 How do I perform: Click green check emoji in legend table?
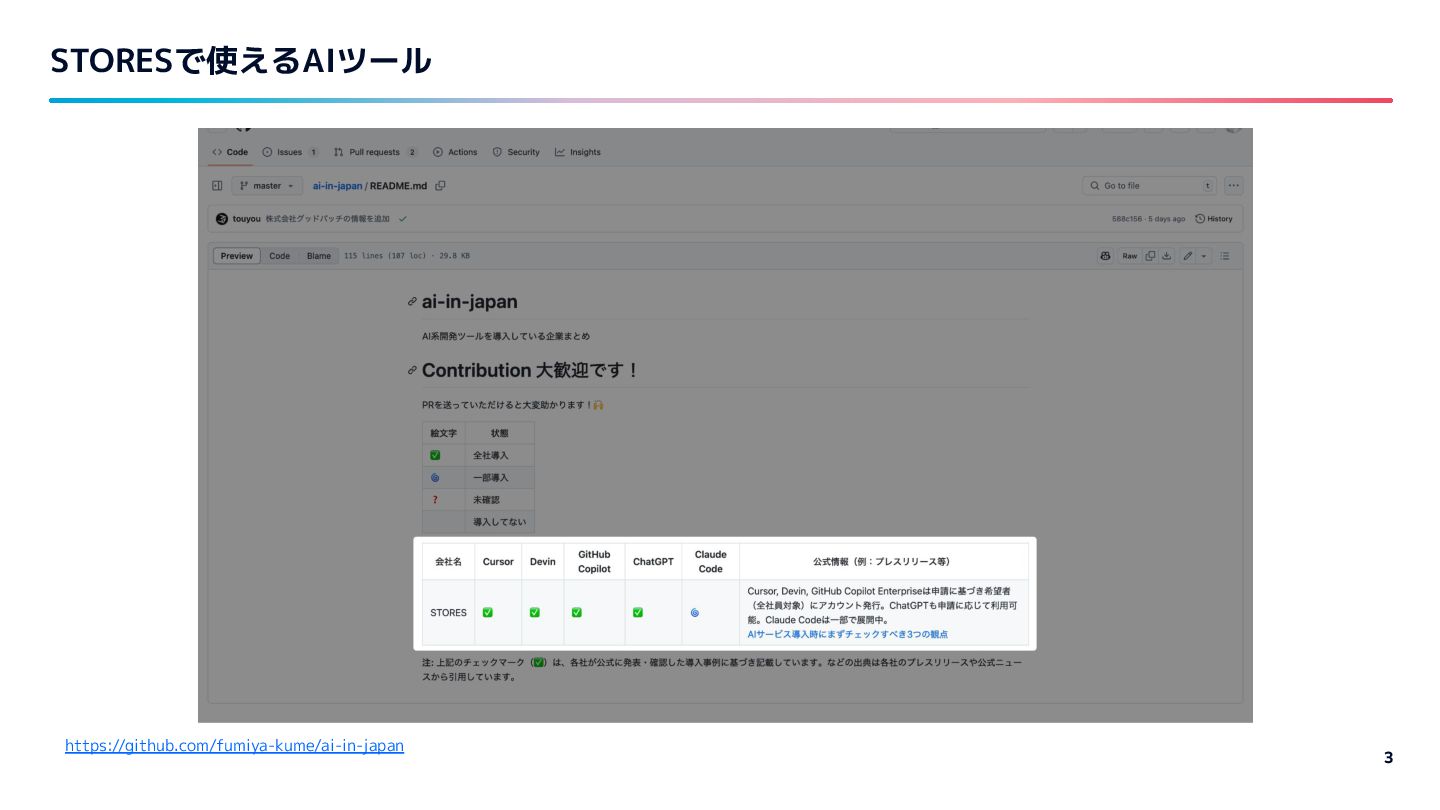pos(435,455)
